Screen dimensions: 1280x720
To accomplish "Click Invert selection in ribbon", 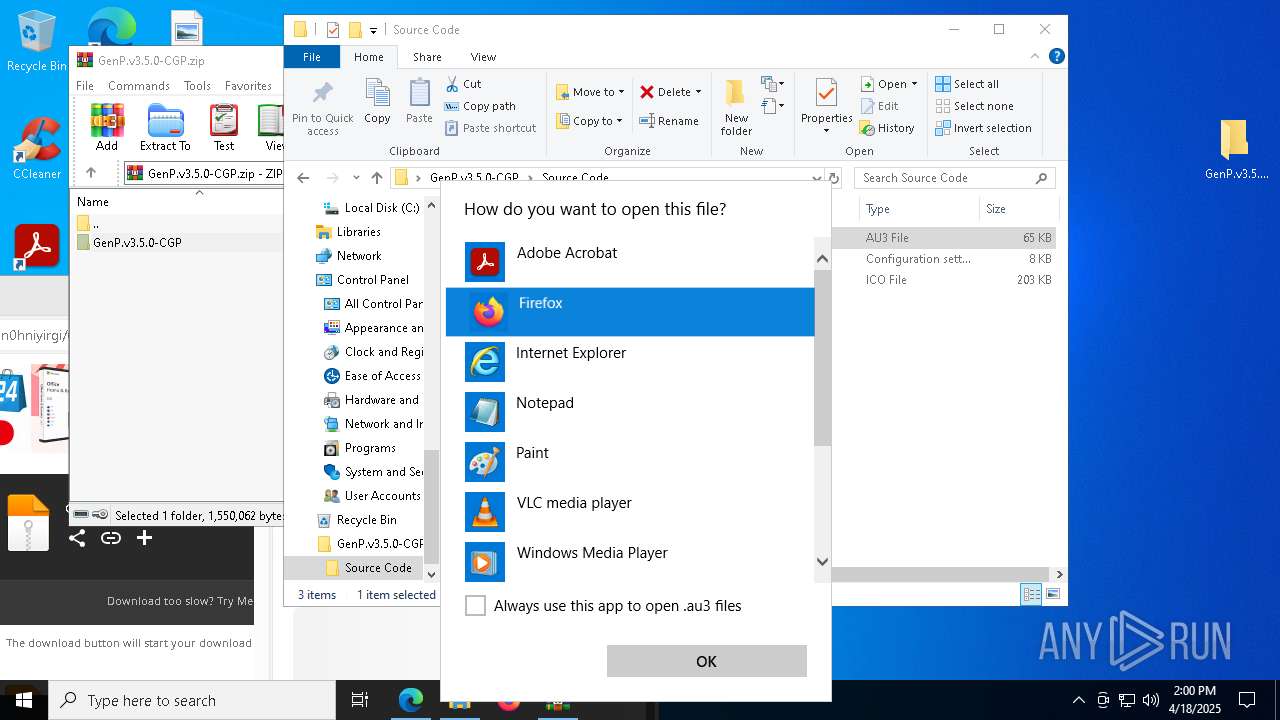I will click(x=983, y=128).
